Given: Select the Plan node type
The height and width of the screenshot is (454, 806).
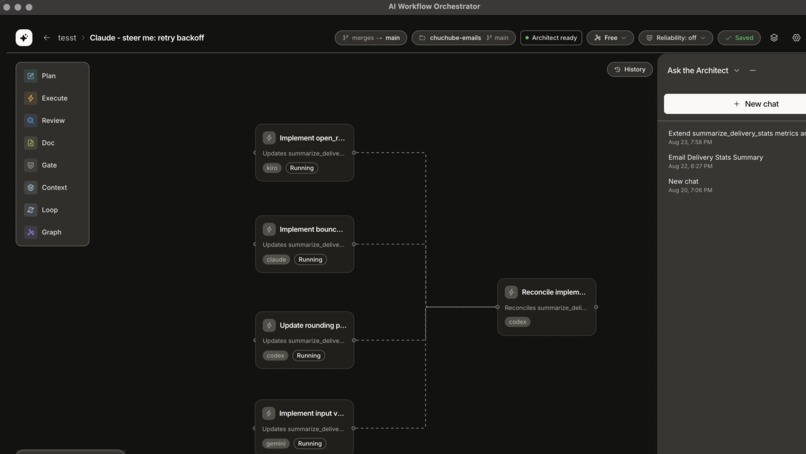Looking at the screenshot, I should click(52, 76).
